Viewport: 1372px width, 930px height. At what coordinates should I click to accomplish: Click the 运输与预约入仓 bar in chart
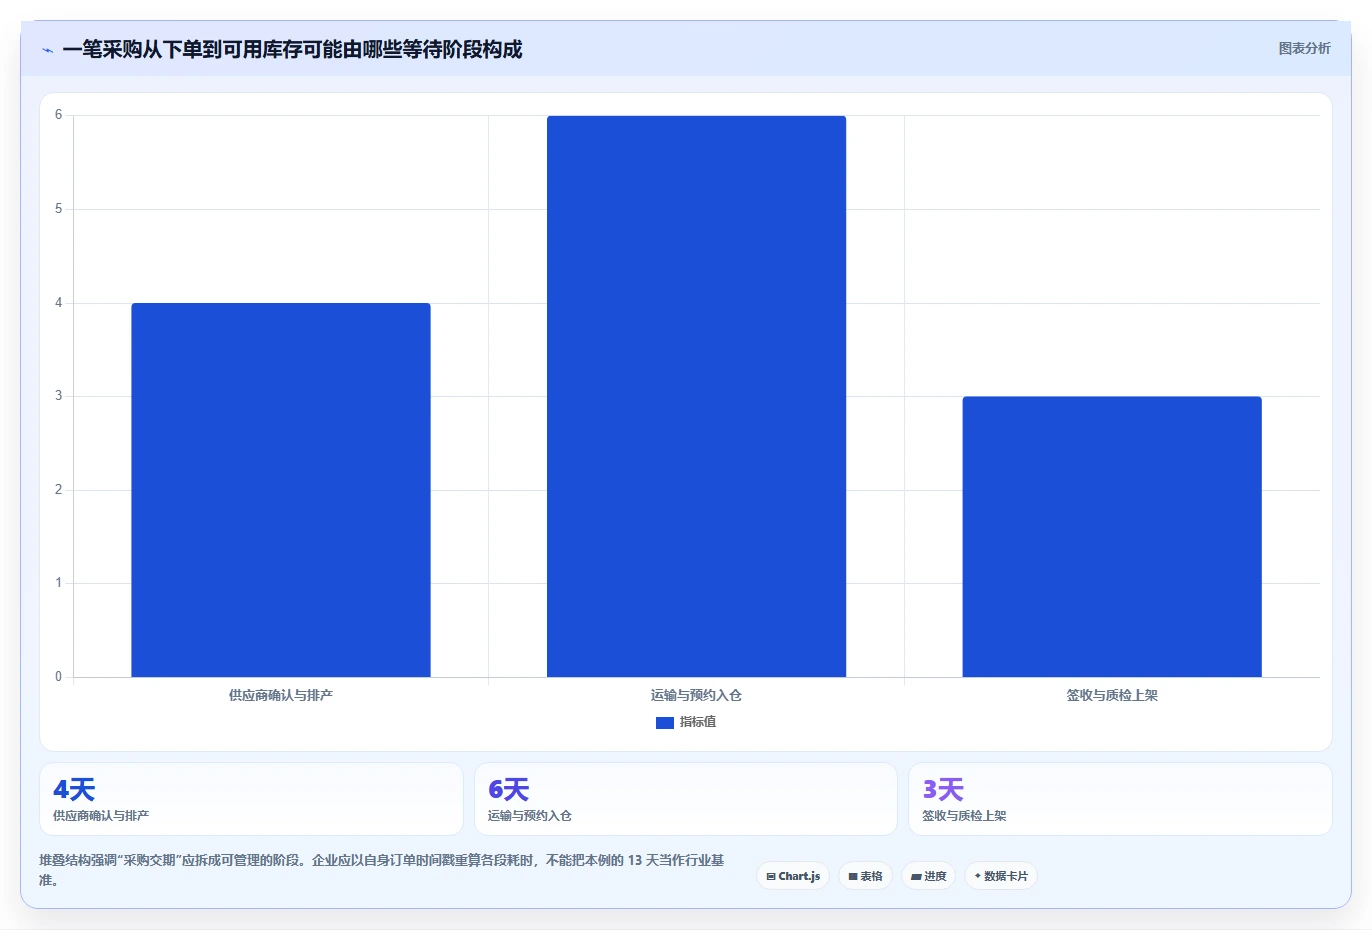click(696, 397)
